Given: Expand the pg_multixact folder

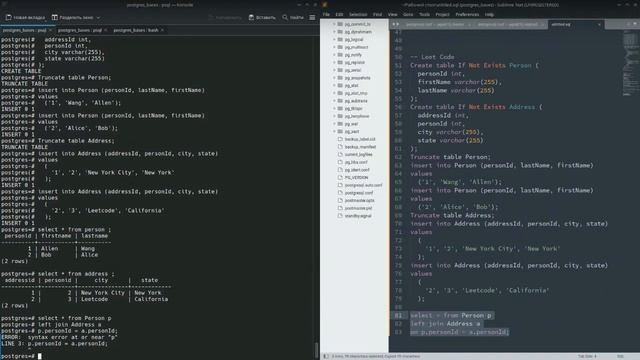Looking at the screenshot, I should (334, 47).
